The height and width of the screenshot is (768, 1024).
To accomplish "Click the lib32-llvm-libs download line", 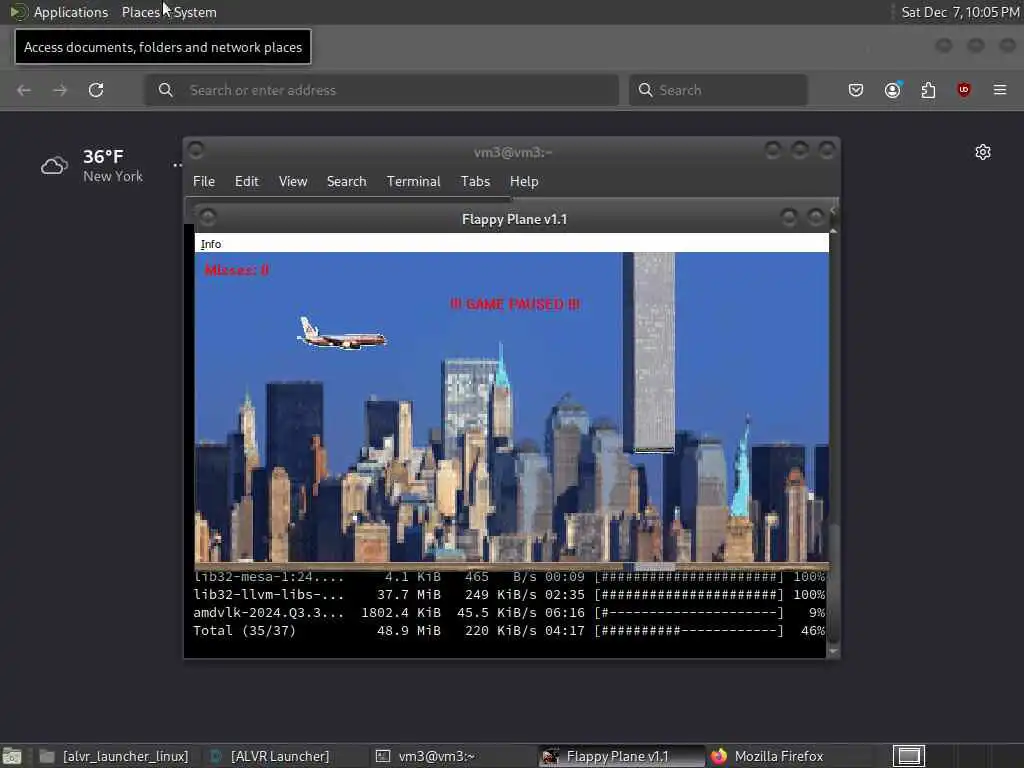I will coord(509,595).
